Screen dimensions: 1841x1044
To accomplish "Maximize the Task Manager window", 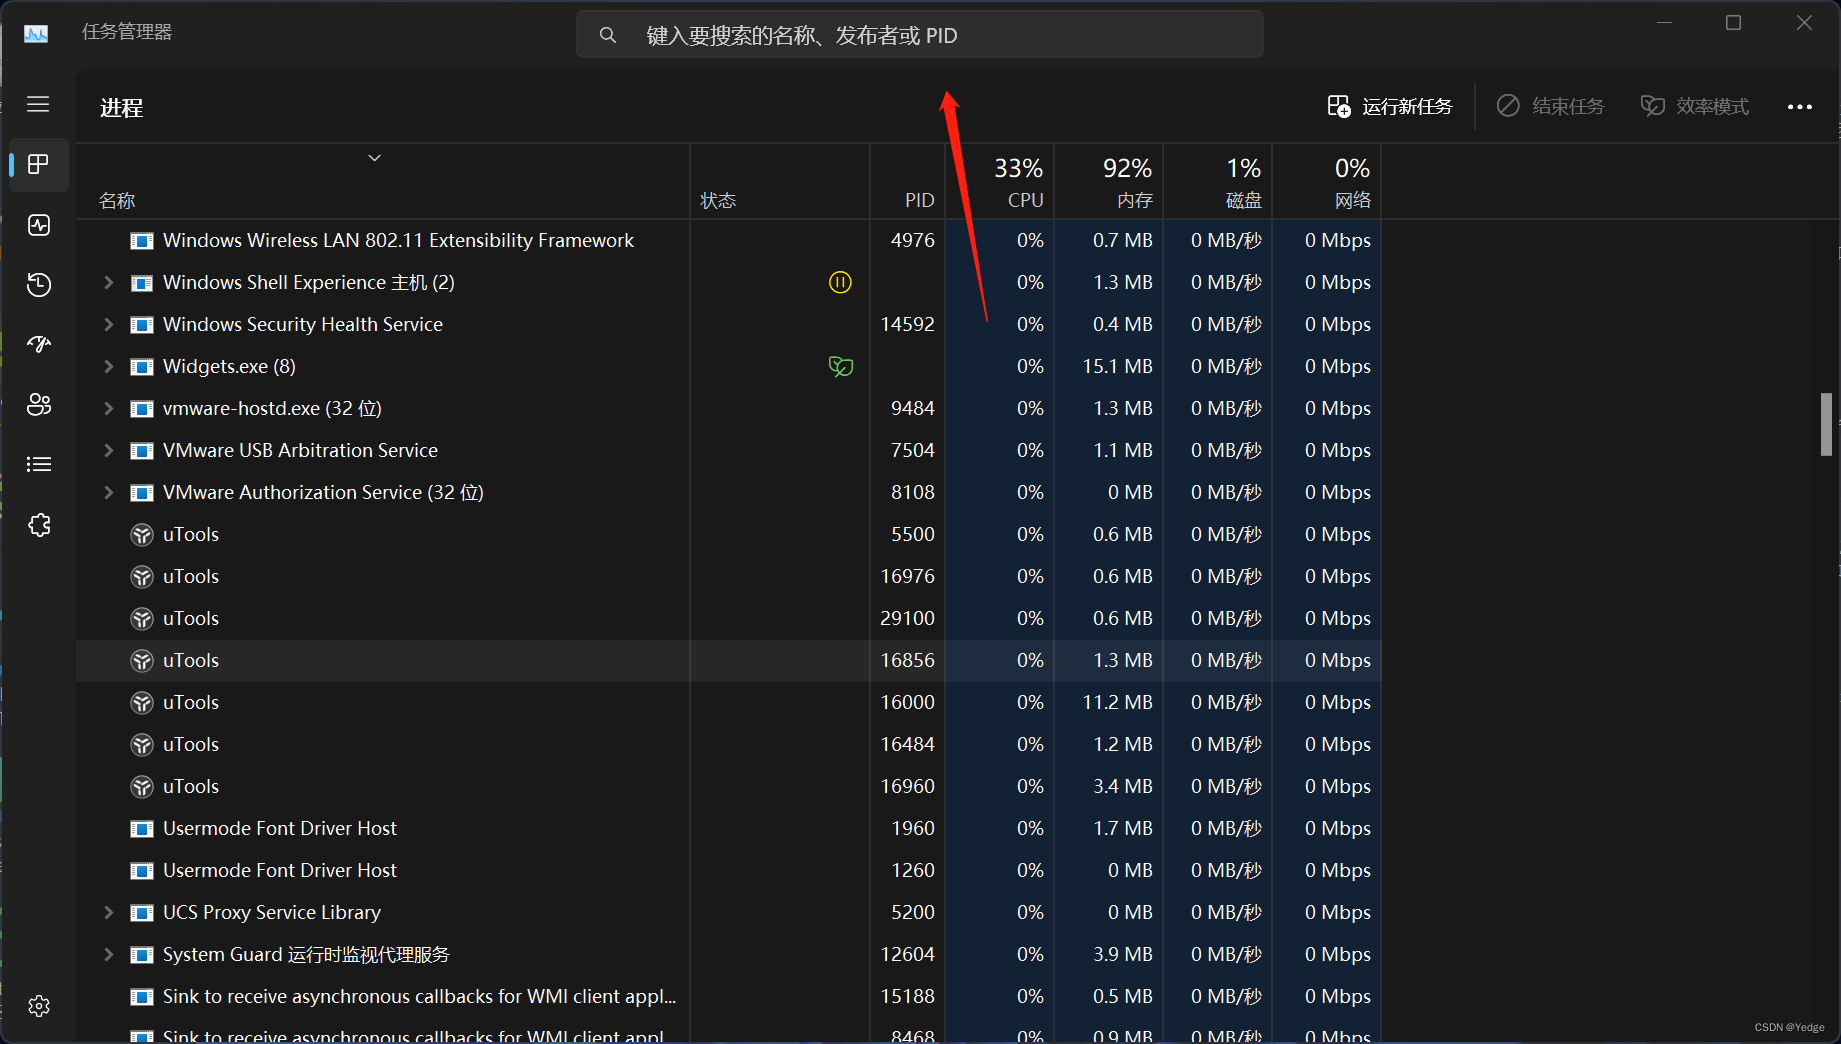I will [1733, 23].
